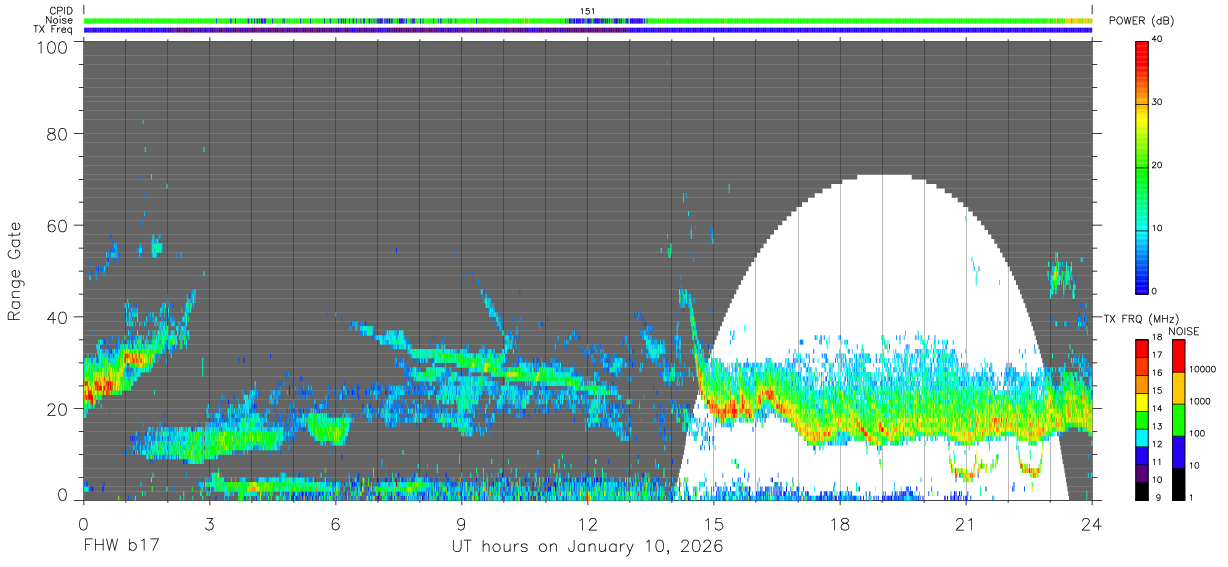Click the 18 tick on the UT hours axis

pyautogui.click(x=840, y=523)
